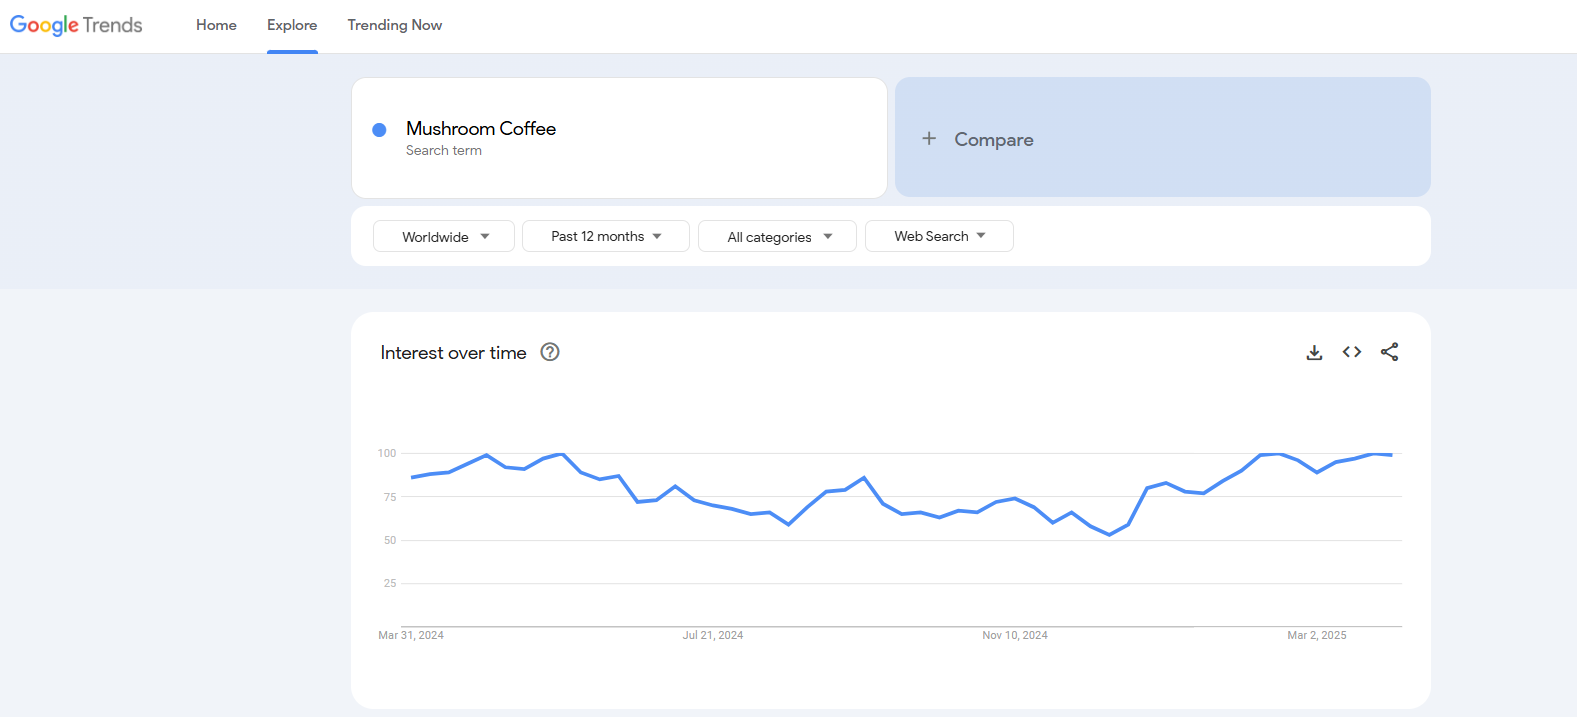Click the Jul 21, 2024 axis label
1577x717 pixels.
pos(713,635)
